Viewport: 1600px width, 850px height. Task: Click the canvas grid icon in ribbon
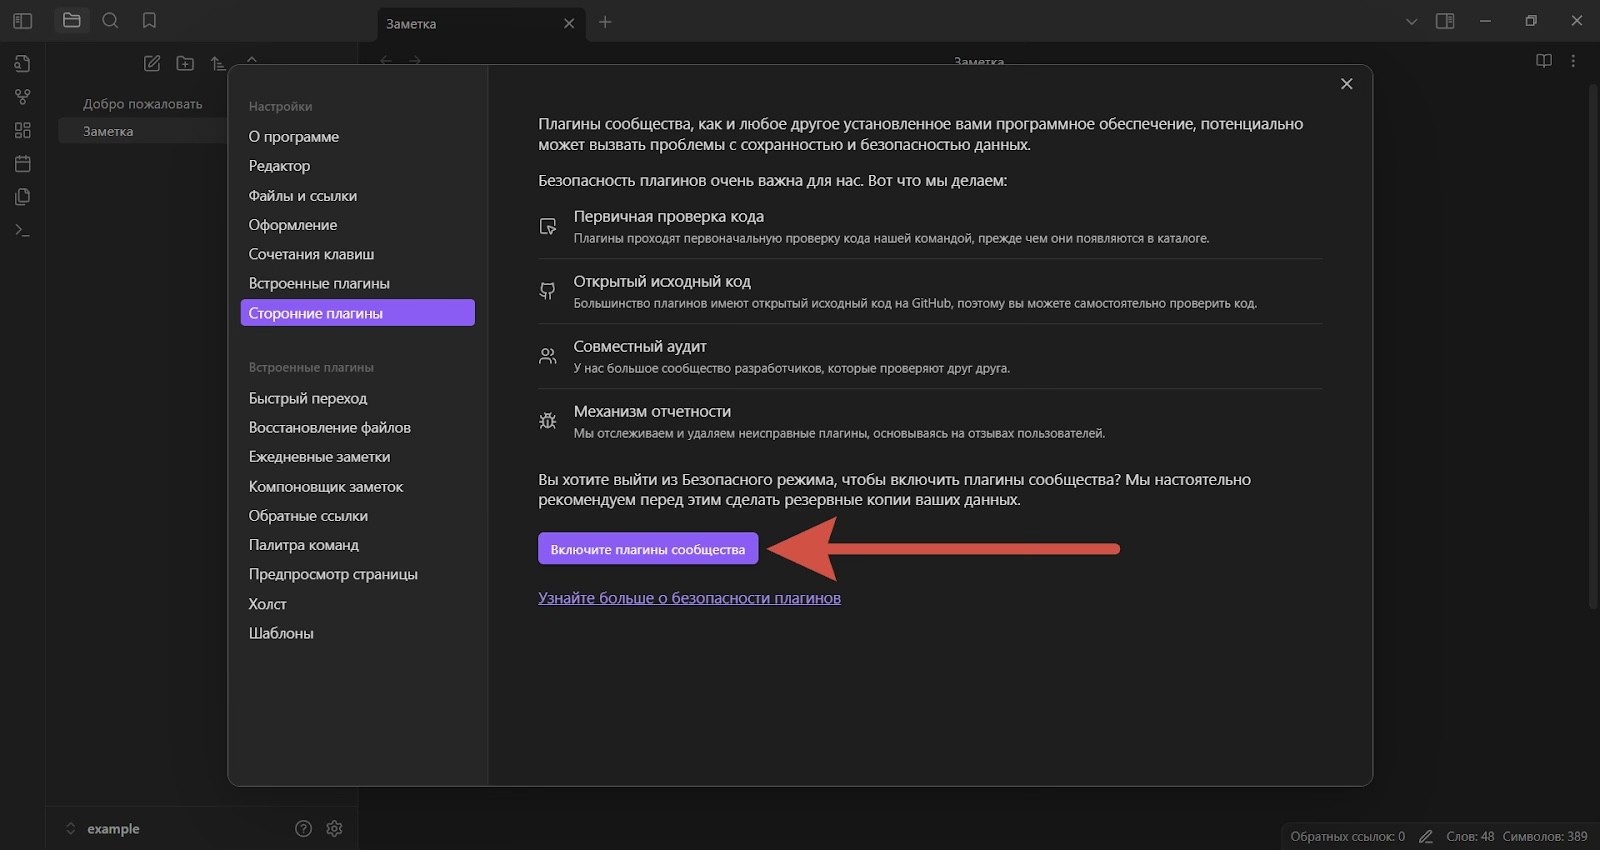22,130
